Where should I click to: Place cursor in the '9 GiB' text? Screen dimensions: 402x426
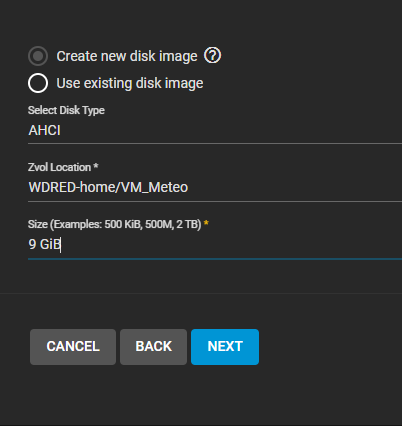[x=44, y=244]
